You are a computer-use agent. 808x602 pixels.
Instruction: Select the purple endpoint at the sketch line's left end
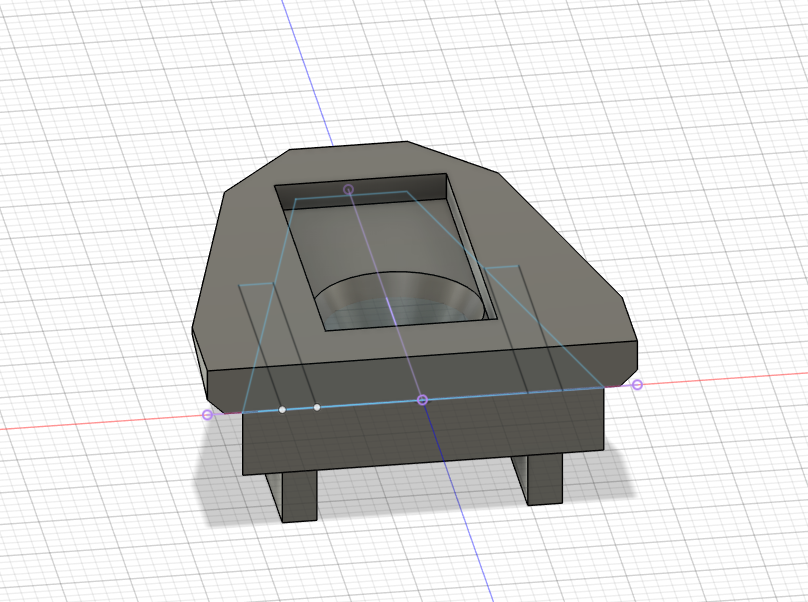[207, 414]
